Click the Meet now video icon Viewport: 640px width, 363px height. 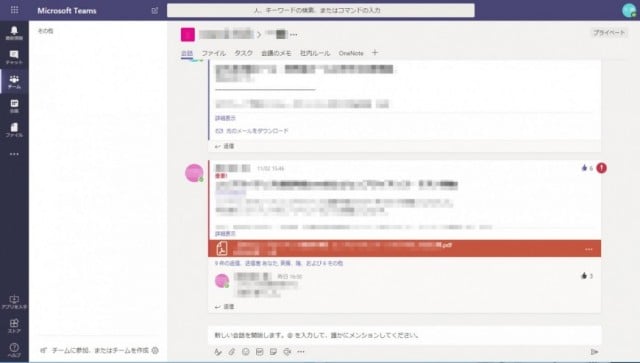(287, 352)
